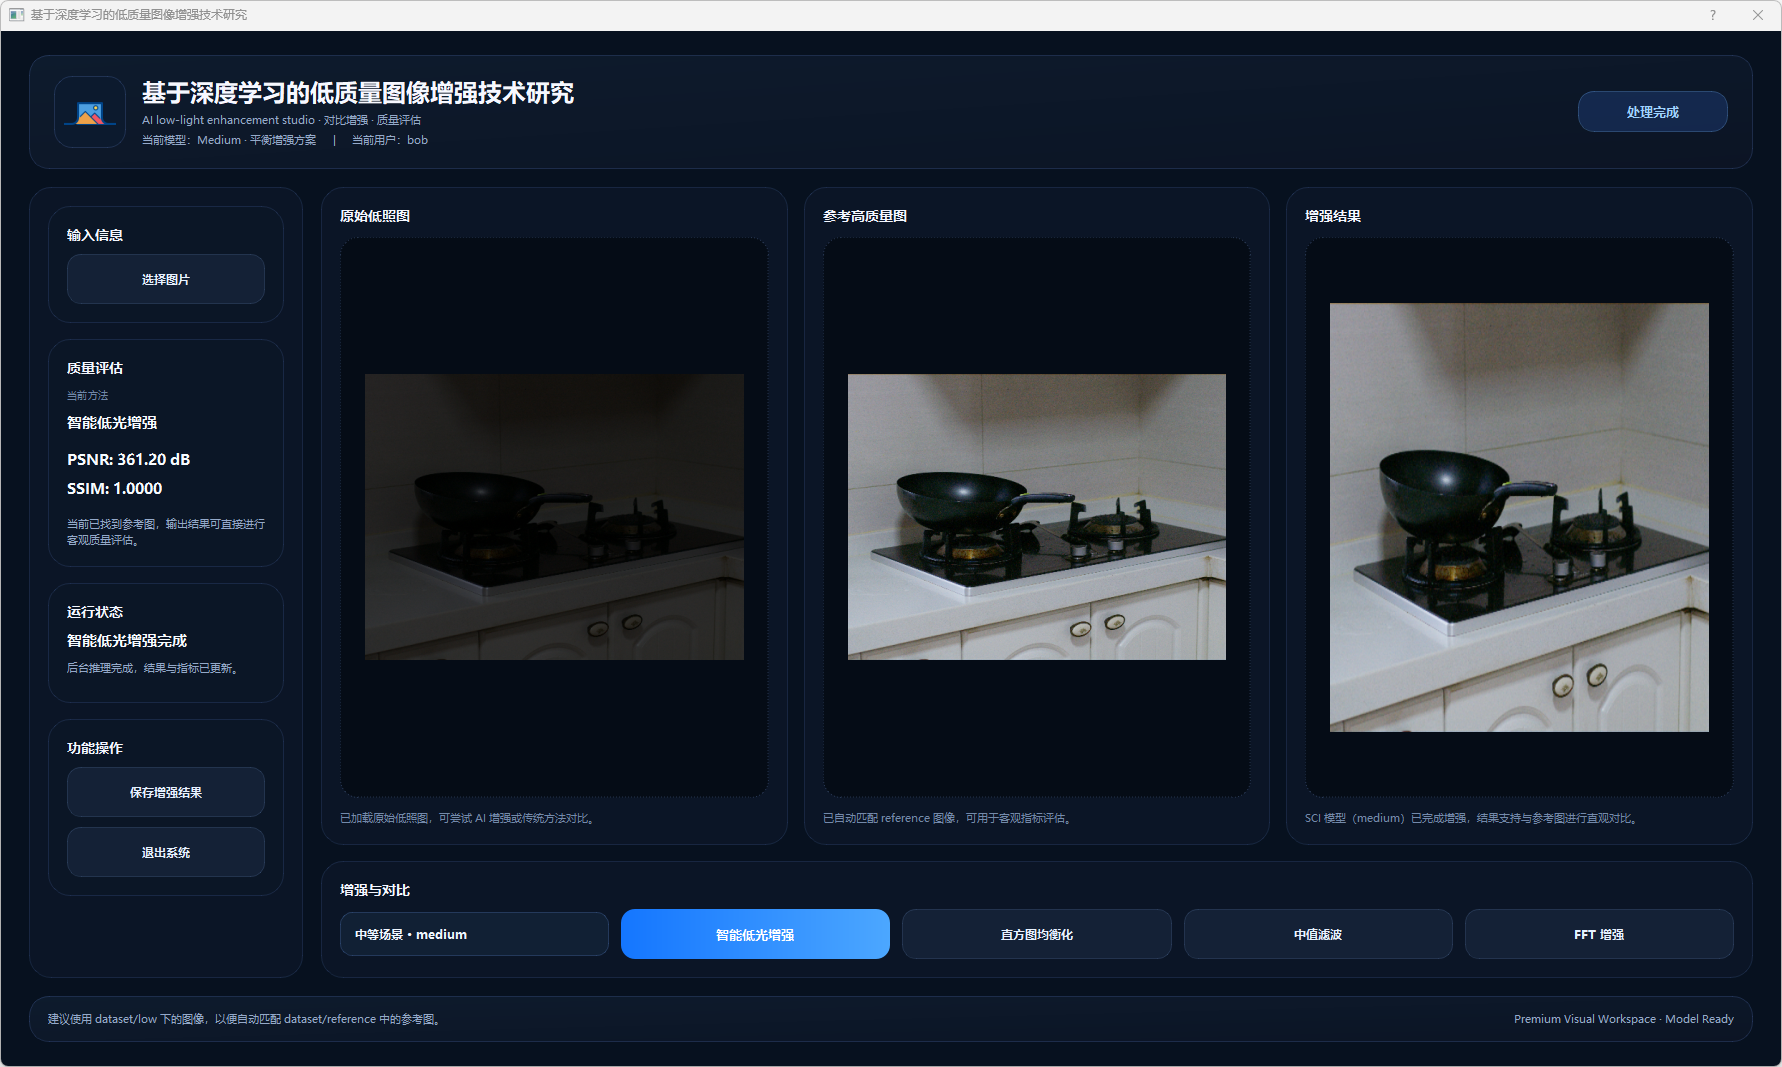Open the 中等场景 · medium model dropdown
Viewport: 1782px width, 1067px height.
(474, 934)
